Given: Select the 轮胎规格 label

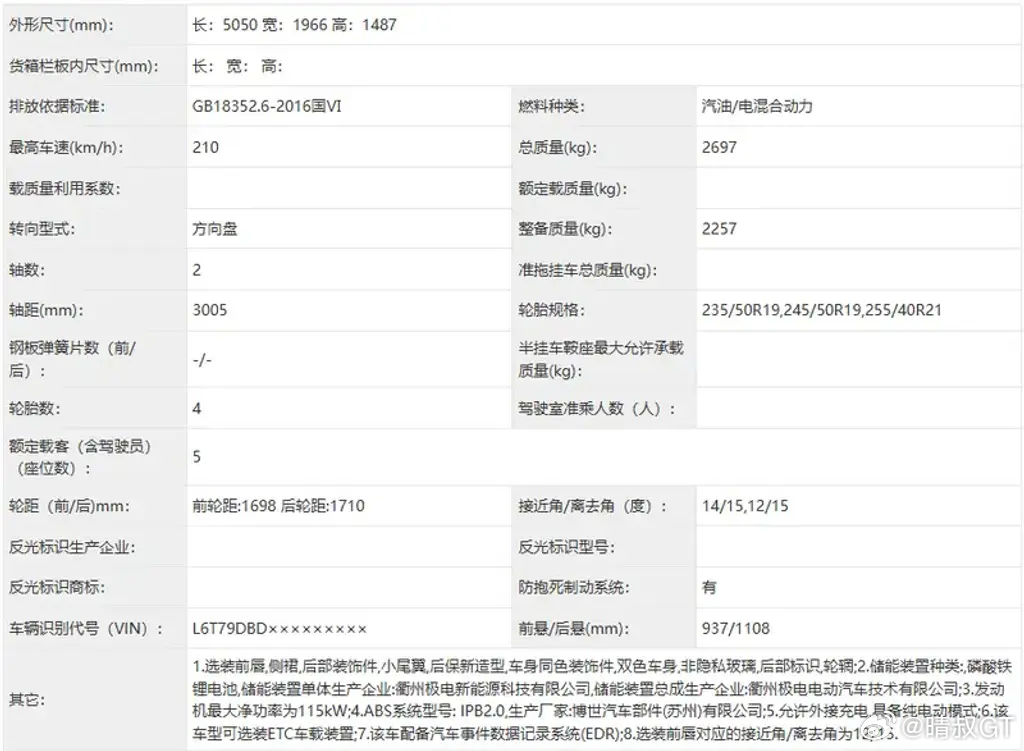Looking at the screenshot, I should (551, 310).
